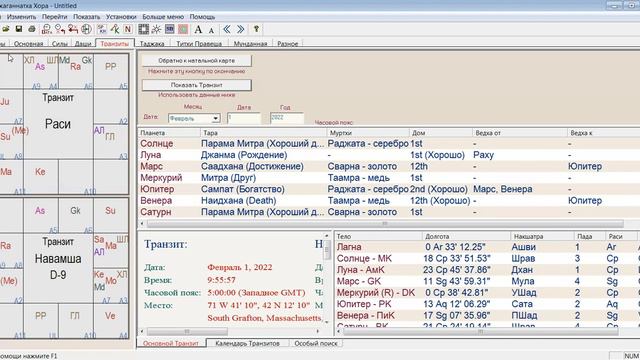Open the Календарь Транзитов tab
The image size is (640, 360).
tap(247, 343)
